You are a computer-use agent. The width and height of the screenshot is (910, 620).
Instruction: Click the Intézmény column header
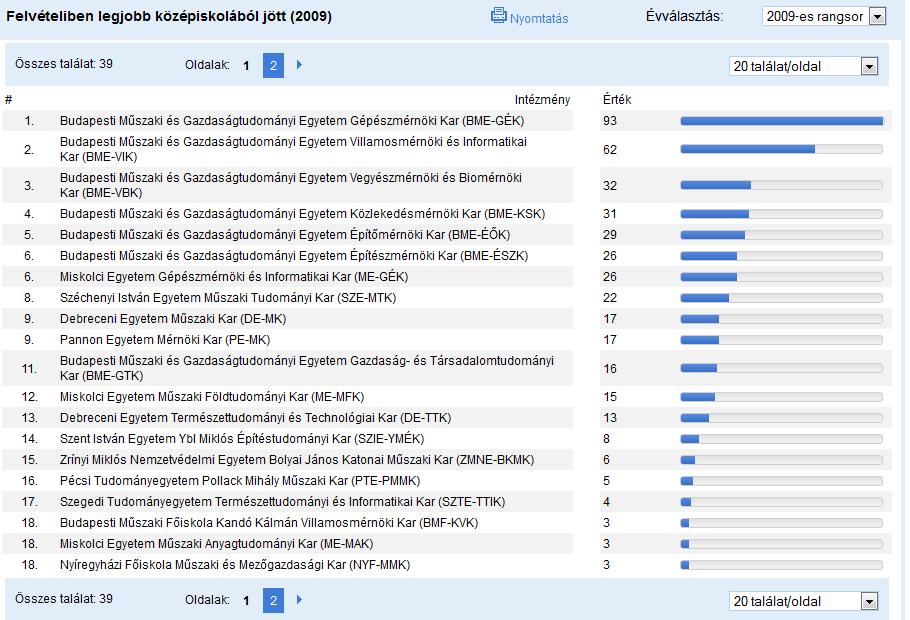tap(542, 100)
